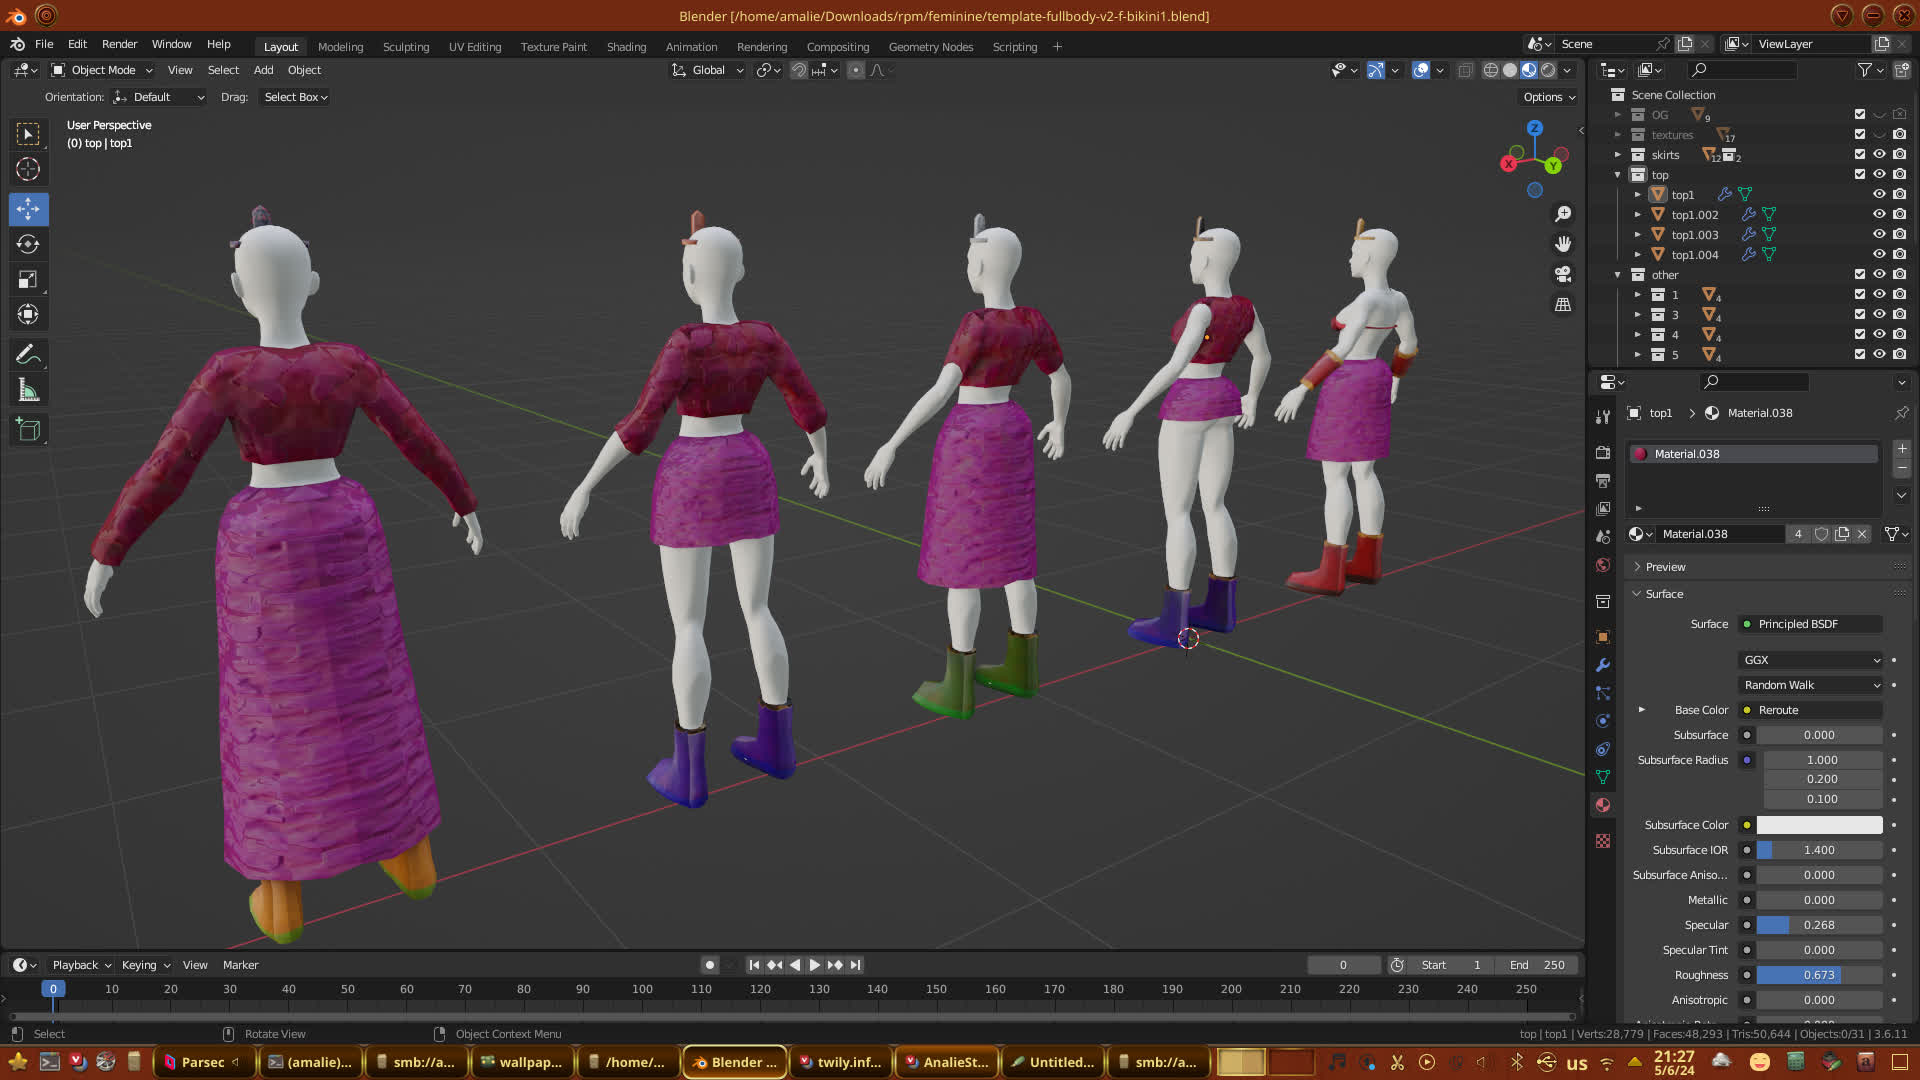Open the Random Walk subsurface dropdown
Screen dimensions: 1920x1080
pyautogui.click(x=1811, y=685)
